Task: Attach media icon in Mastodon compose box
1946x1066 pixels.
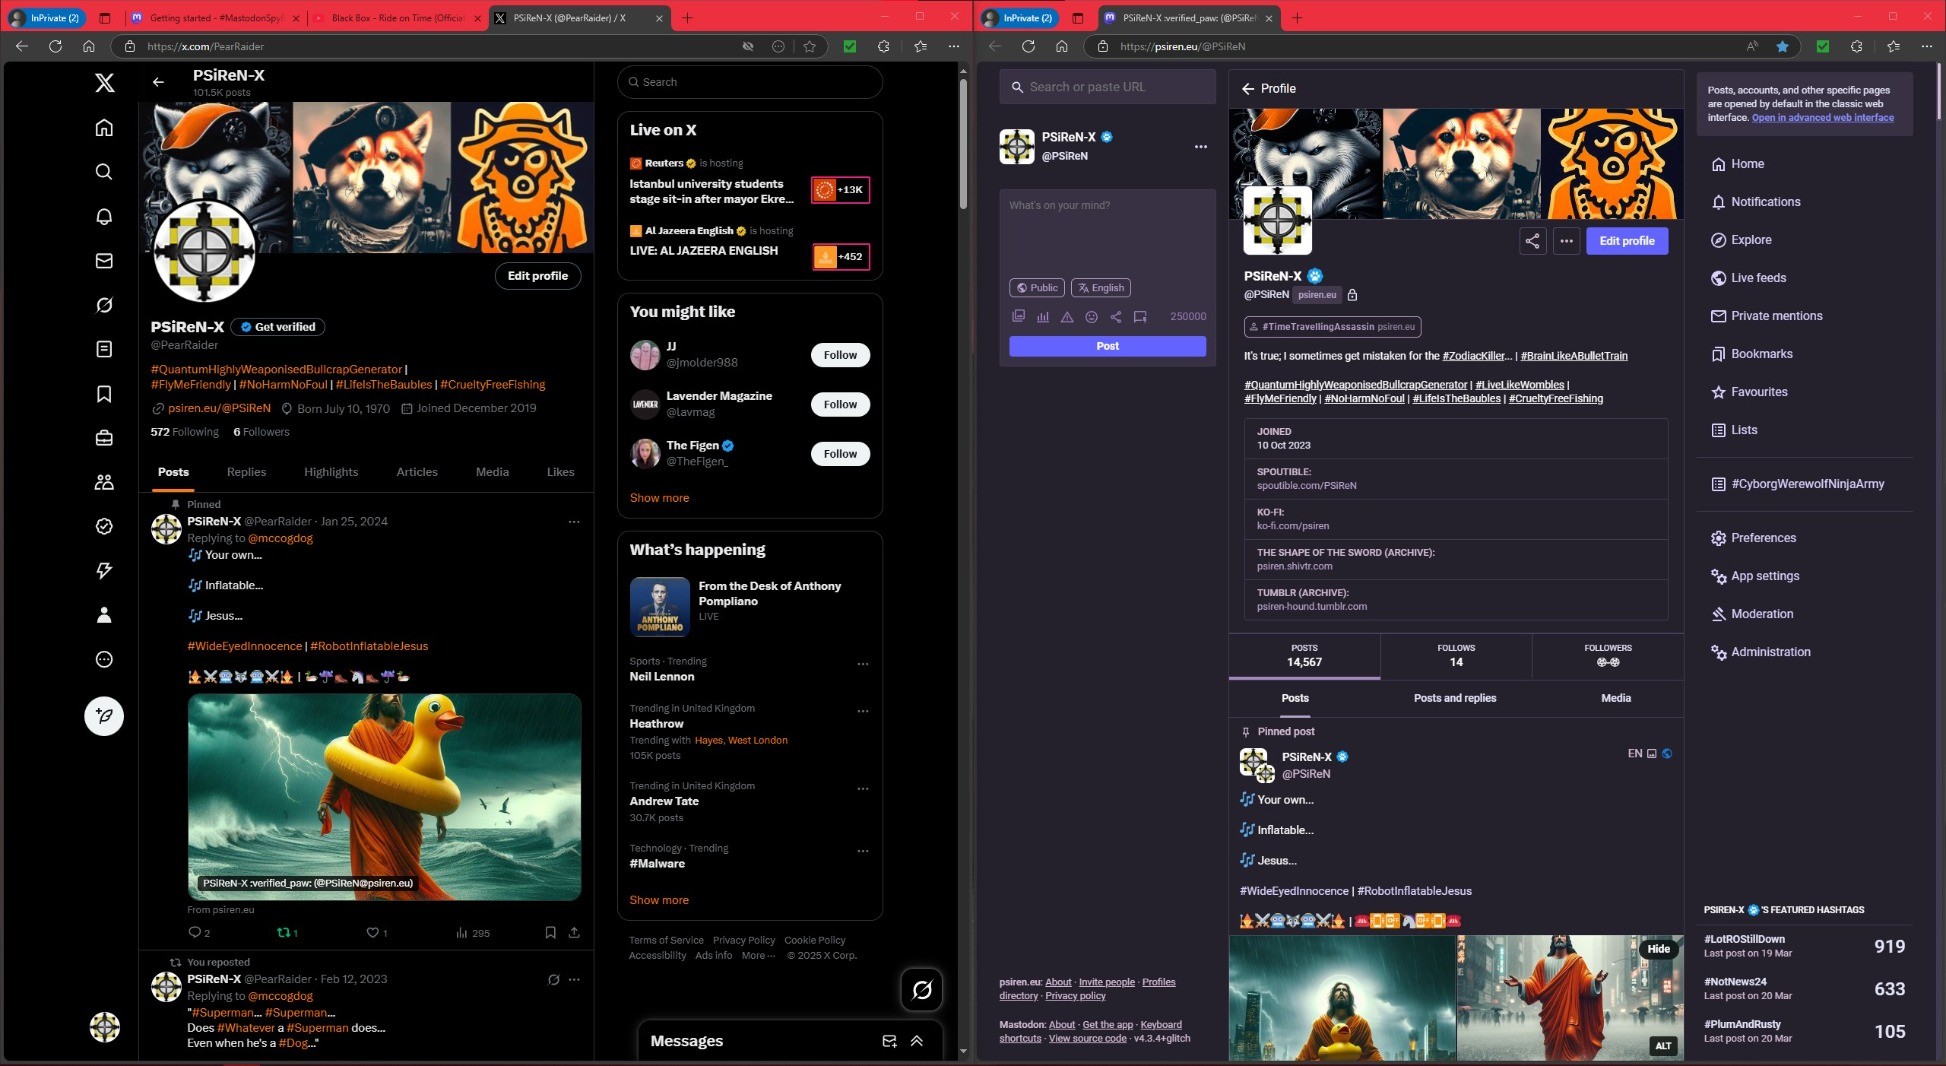Action: pyautogui.click(x=1018, y=317)
